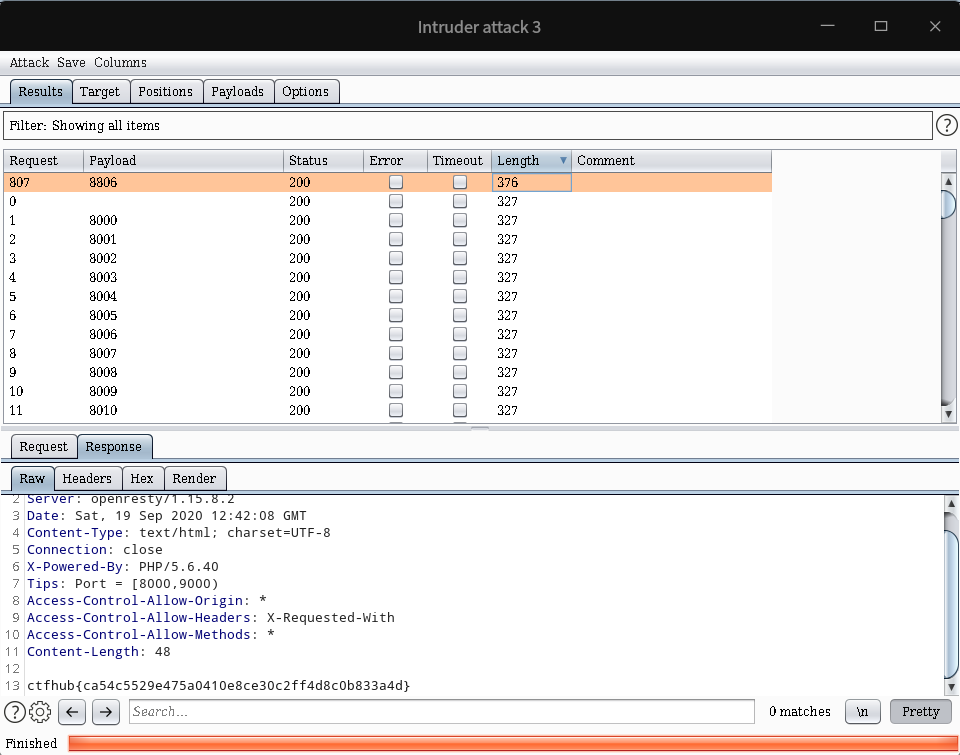Select row with payload 8000
This screenshot has width=960, height=755.
(x=388, y=220)
